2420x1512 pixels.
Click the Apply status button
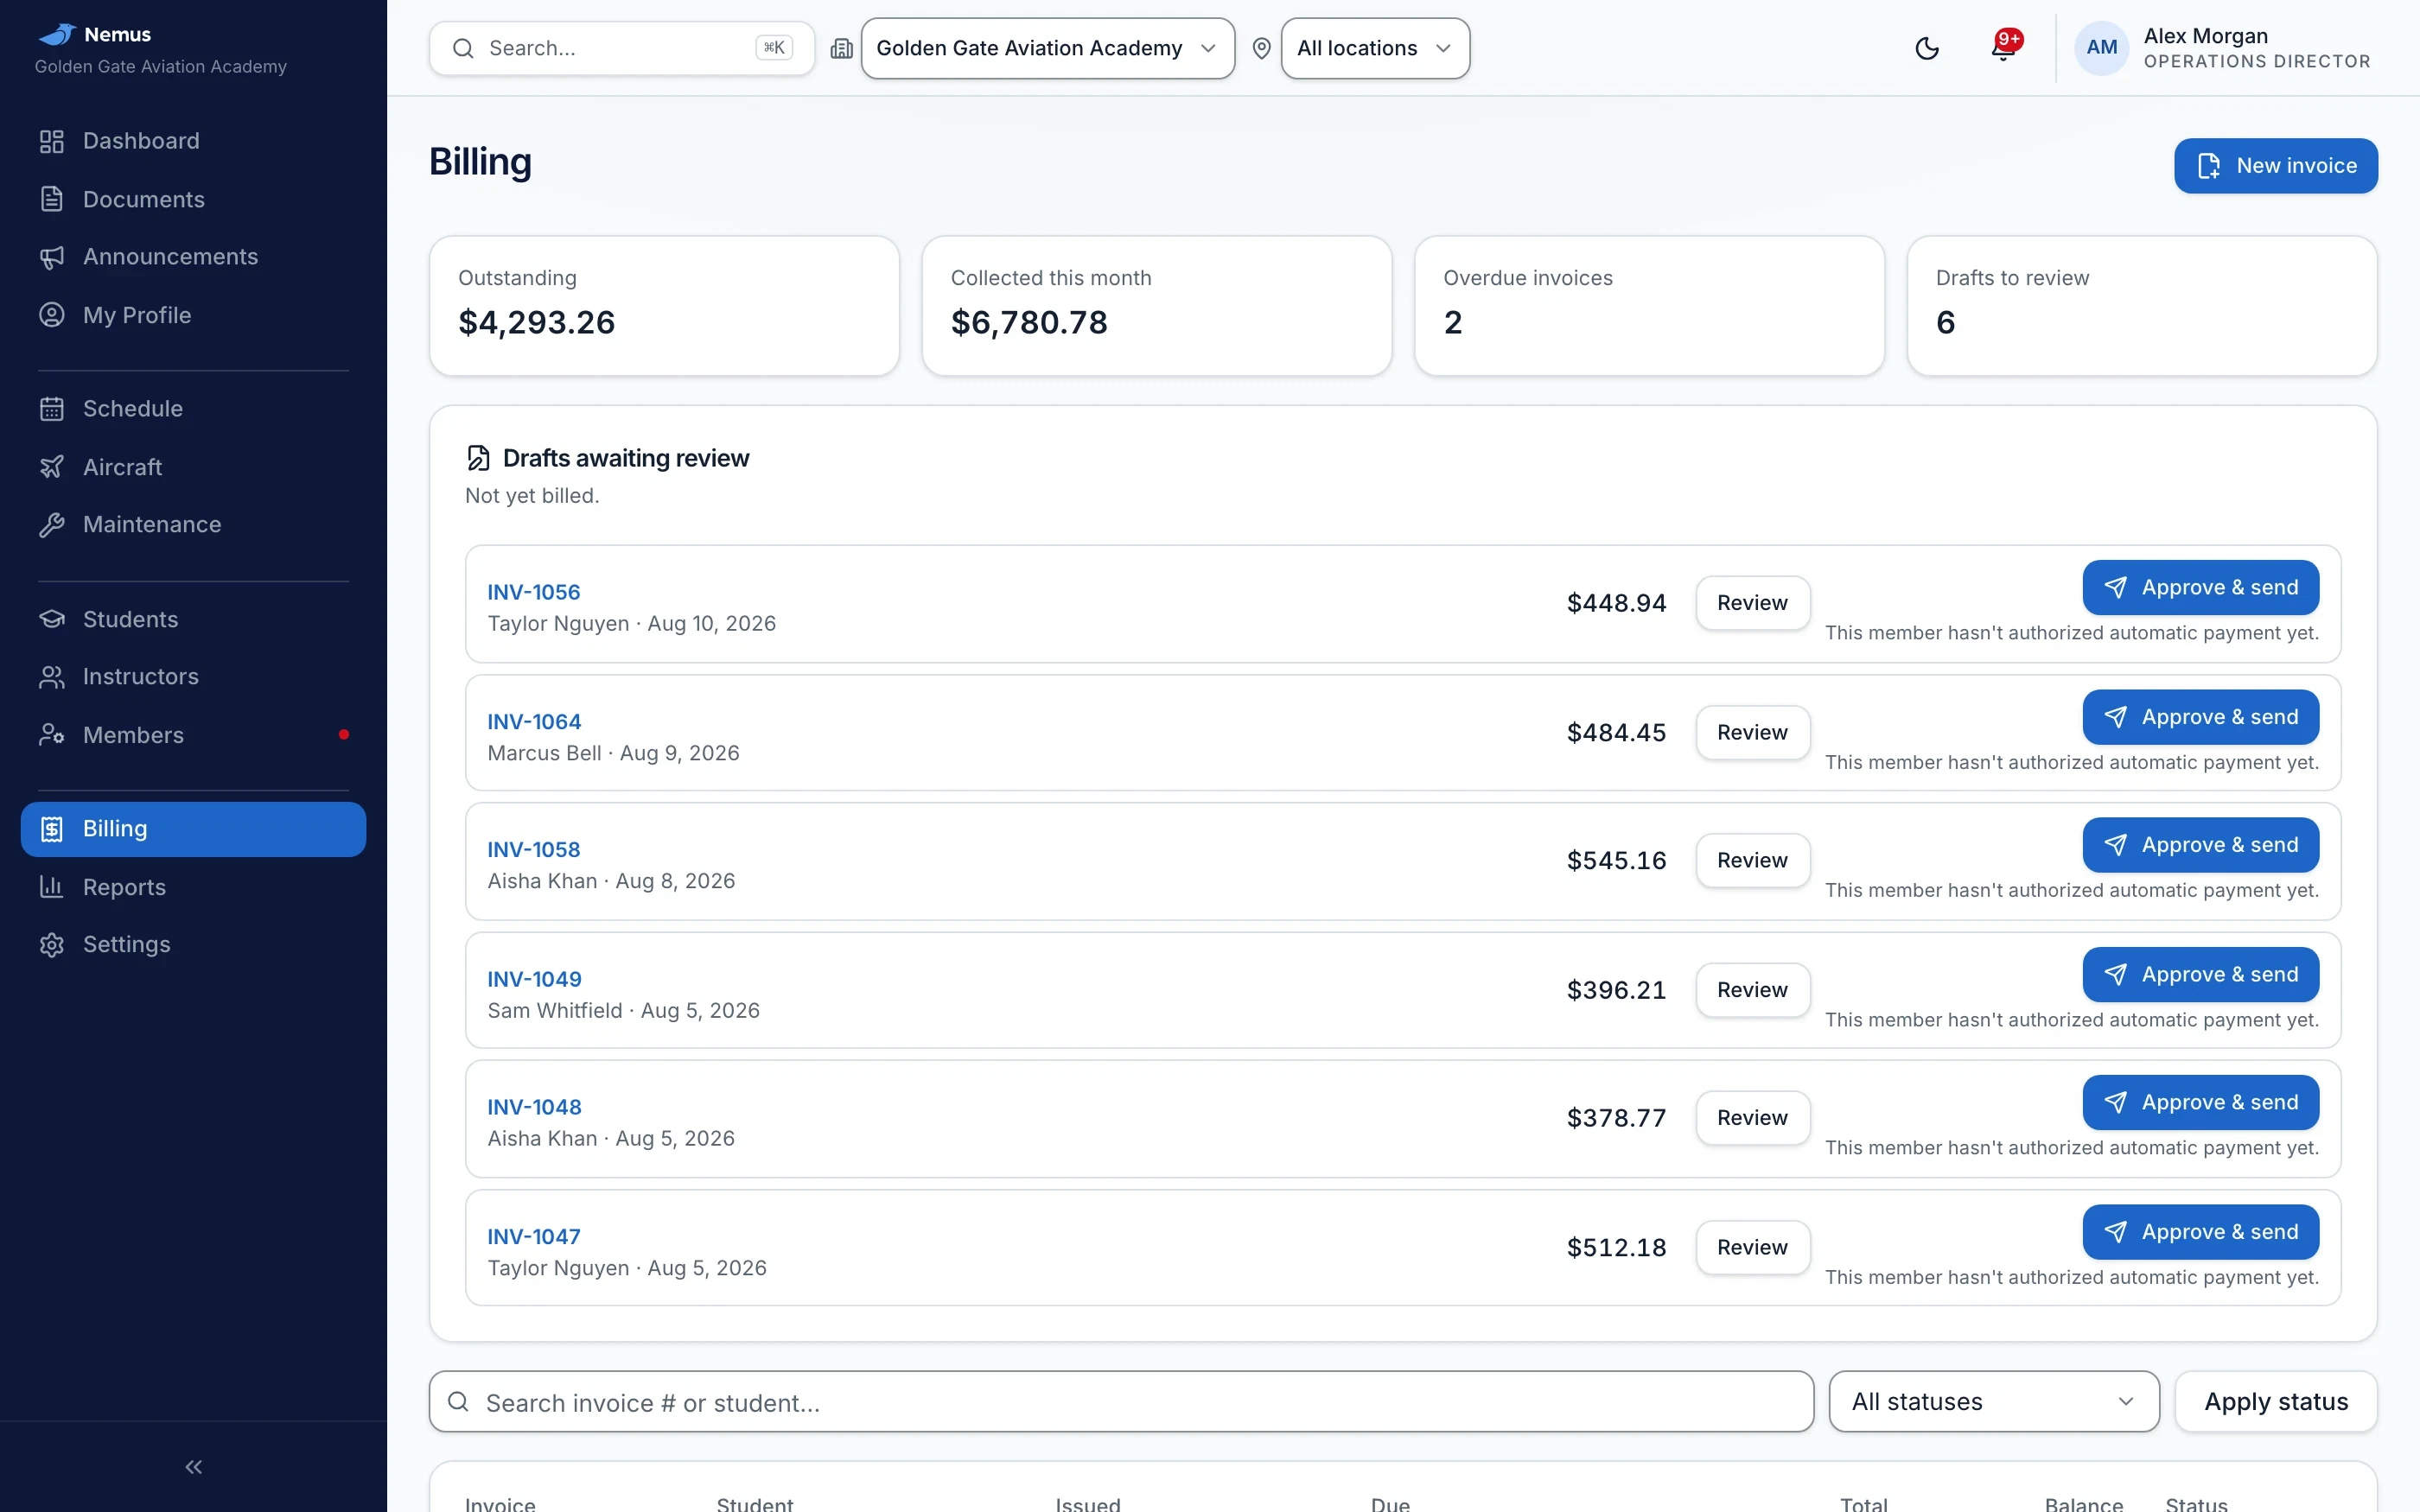click(2275, 1401)
